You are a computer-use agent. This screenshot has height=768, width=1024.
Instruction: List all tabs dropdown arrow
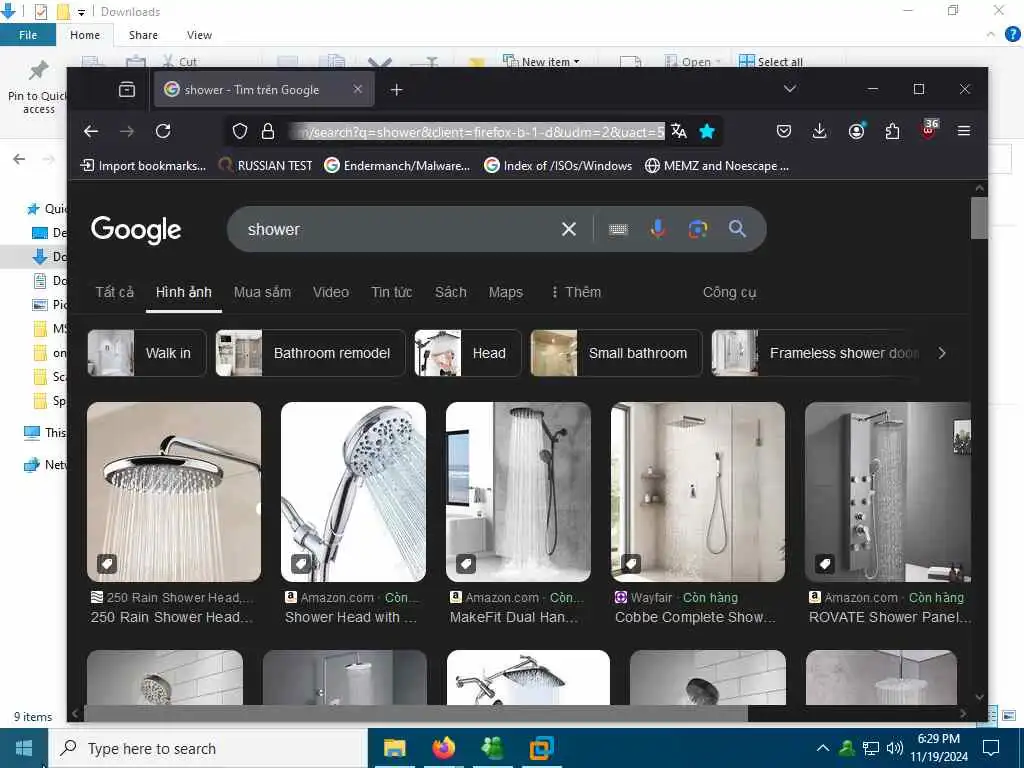point(790,89)
